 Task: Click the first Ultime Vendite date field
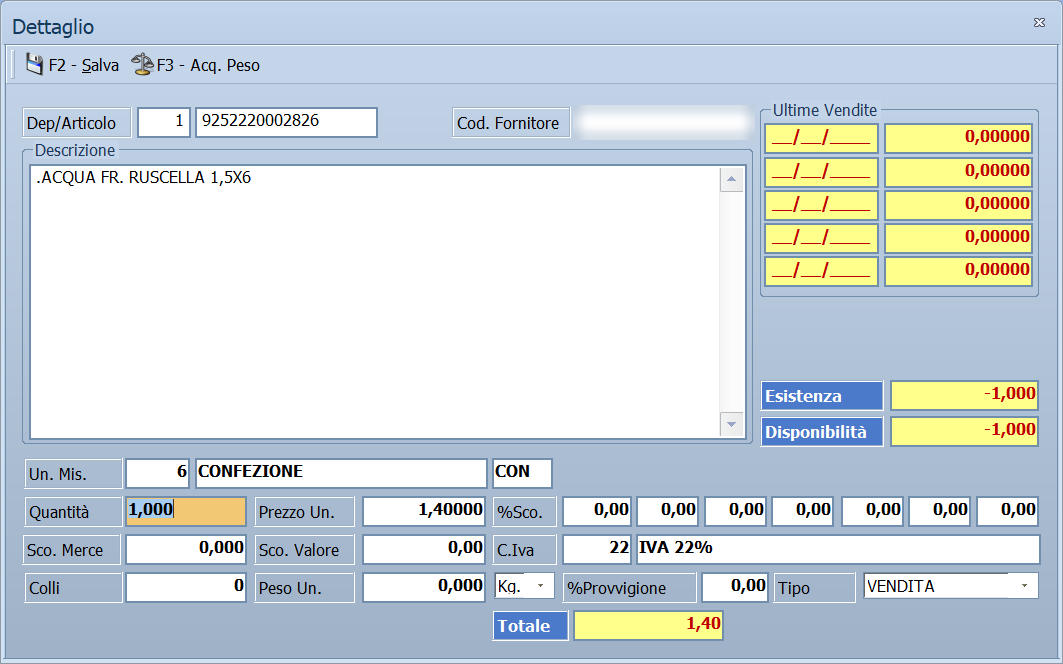point(821,138)
